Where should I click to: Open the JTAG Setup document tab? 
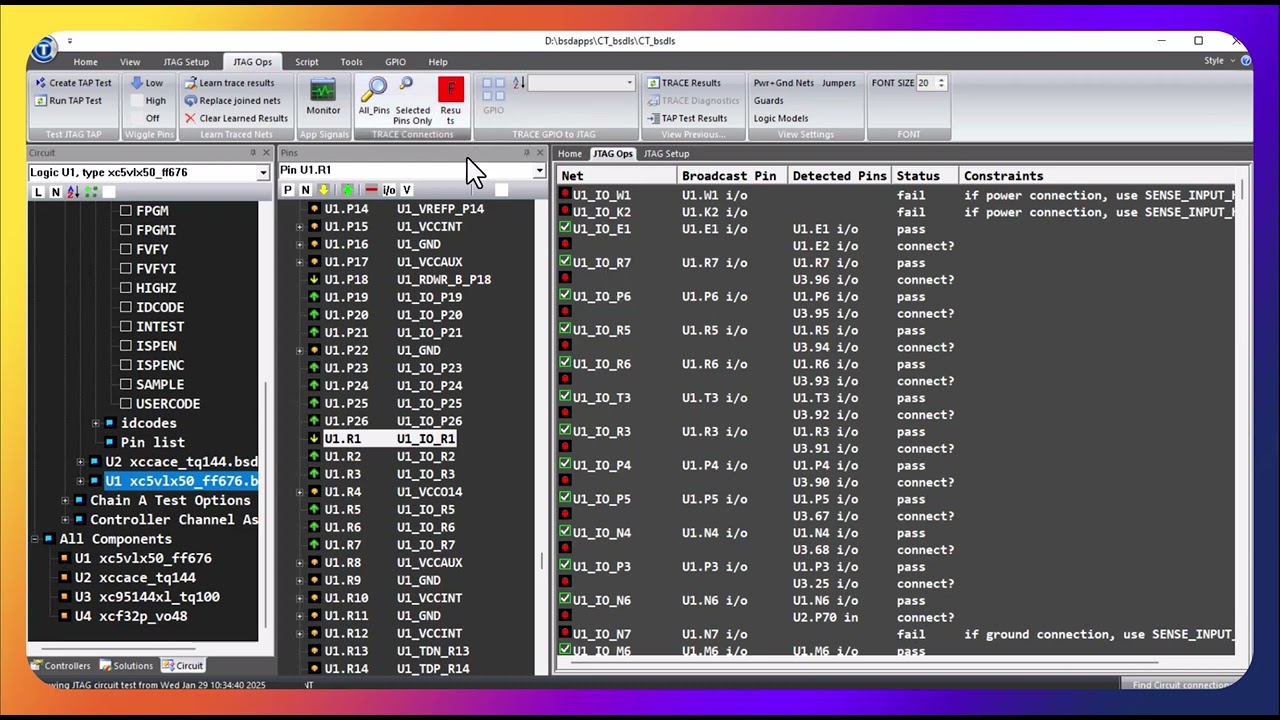pos(666,154)
